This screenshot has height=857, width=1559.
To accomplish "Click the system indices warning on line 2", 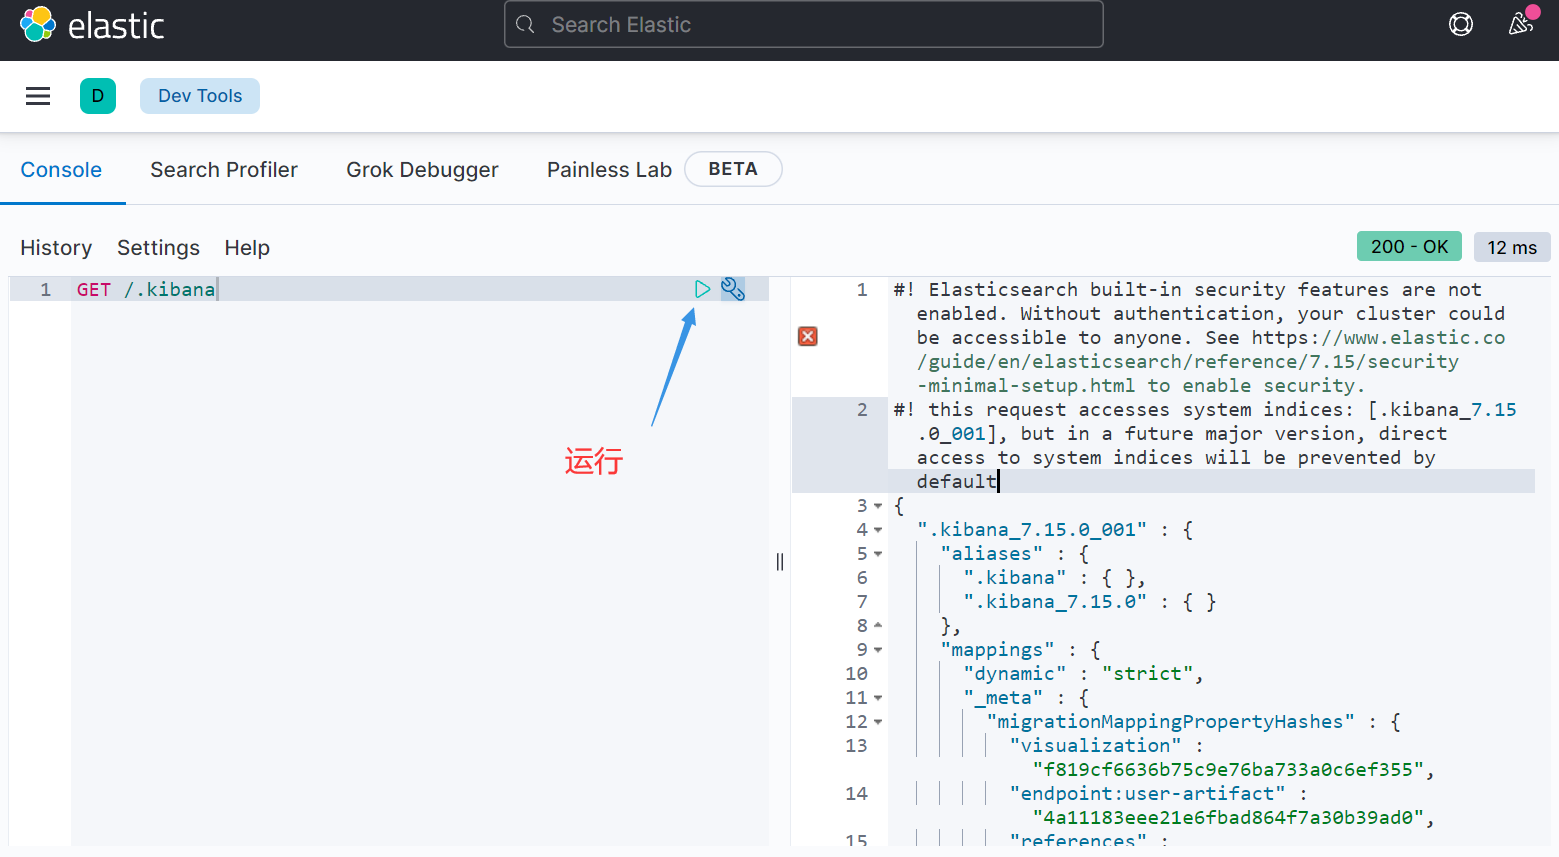I will pyautogui.click(x=1205, y=445).
